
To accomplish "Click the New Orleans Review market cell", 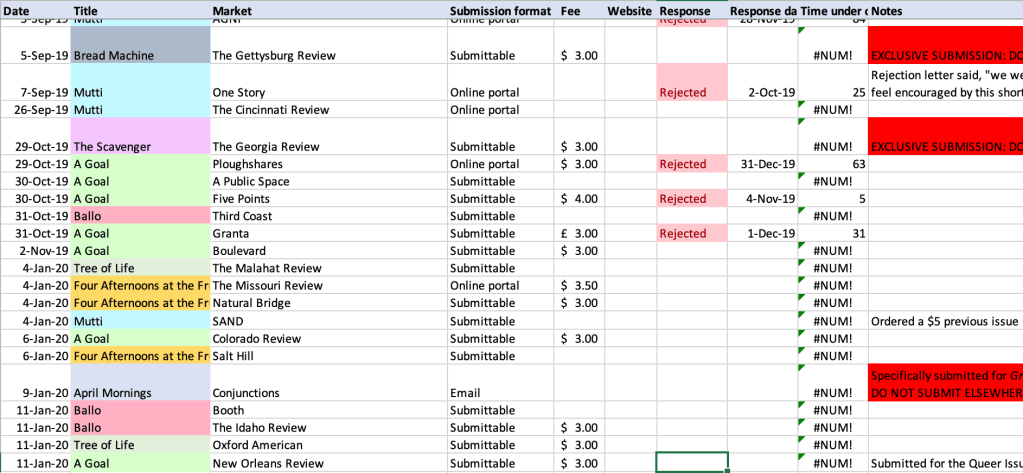I will tap(329, 463).
